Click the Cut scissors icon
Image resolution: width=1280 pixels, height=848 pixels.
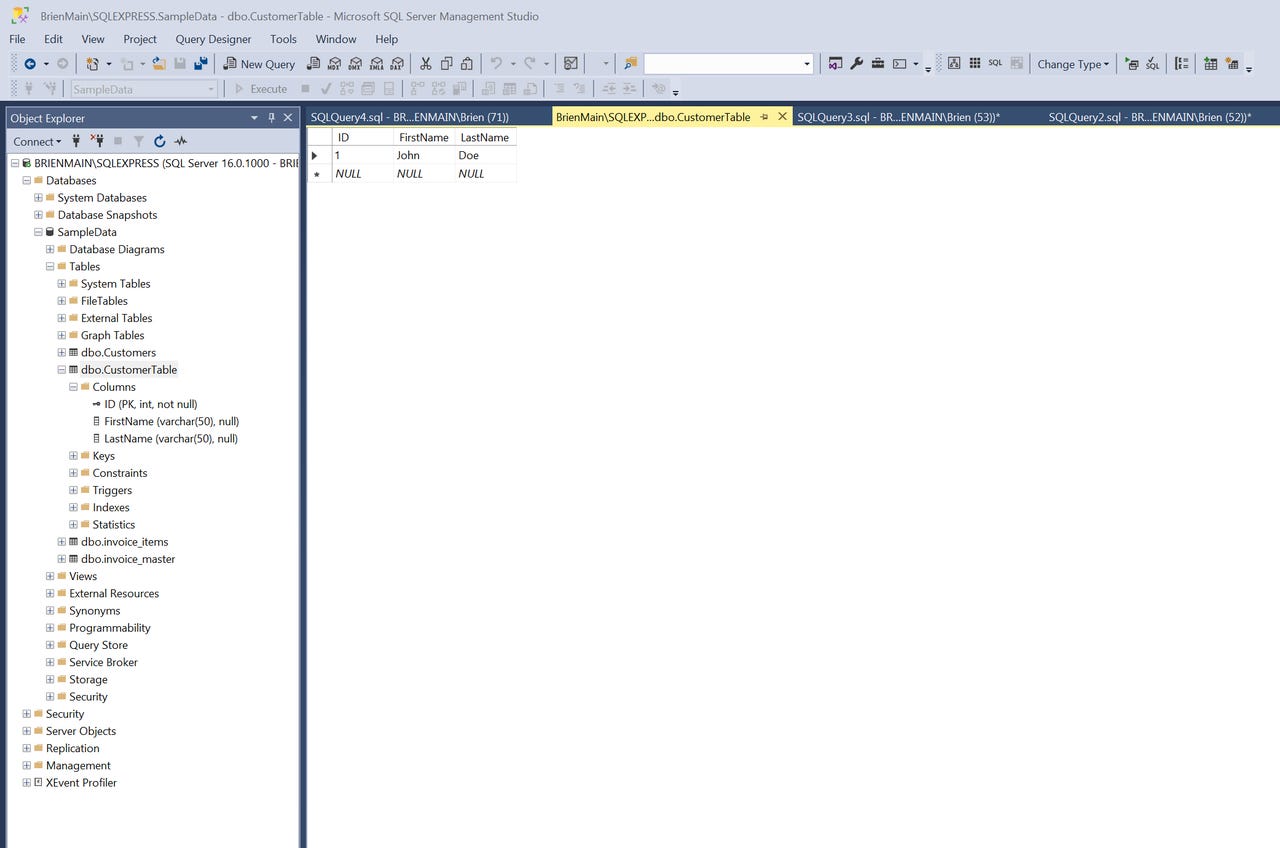coord(425,64)
